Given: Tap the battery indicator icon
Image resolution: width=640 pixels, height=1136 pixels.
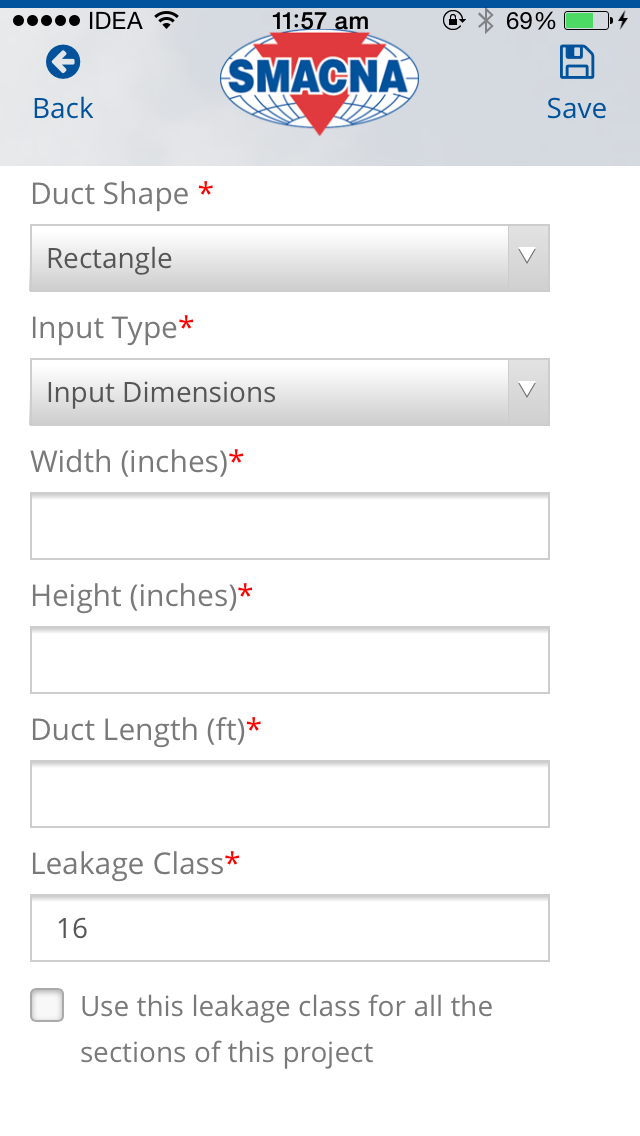Looking at the screenshot, I should click(590, 21).
